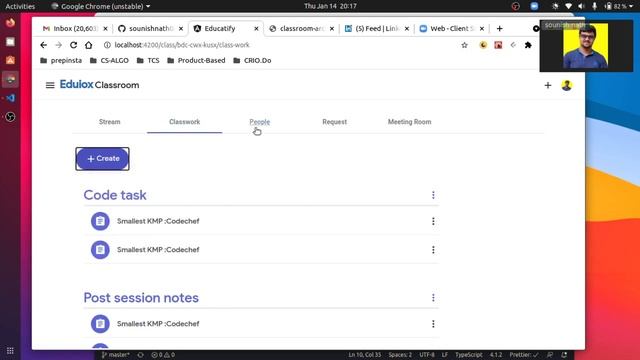Open OBS Studio from the dock

(x=10, y=117)
